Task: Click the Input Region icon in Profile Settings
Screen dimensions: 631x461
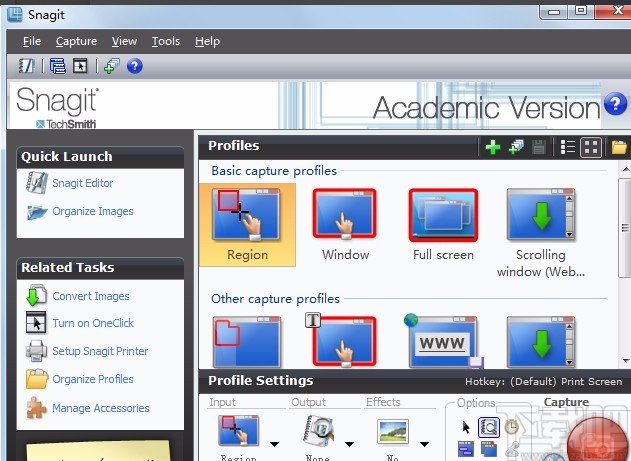Action: pyautogui.click(x=238, y=430)
